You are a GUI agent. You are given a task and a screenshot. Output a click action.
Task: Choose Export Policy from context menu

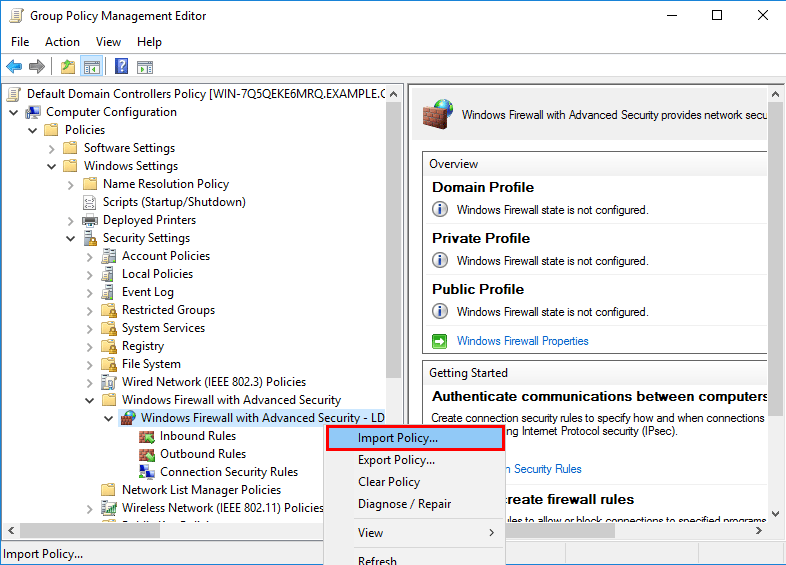click(416, 460)
